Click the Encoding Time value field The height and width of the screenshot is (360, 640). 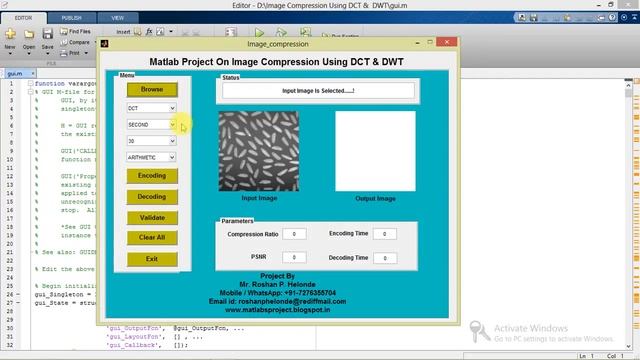(384, 234)
